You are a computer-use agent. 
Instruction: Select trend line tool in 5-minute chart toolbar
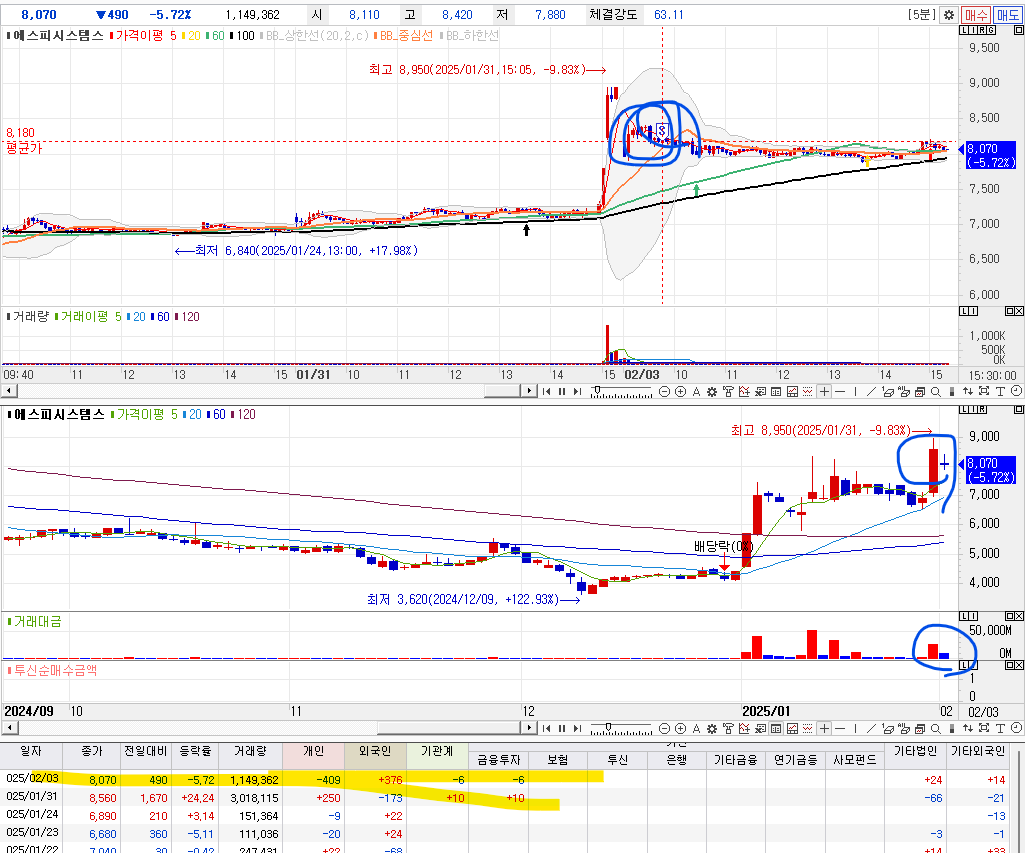[x=871, y=392]
